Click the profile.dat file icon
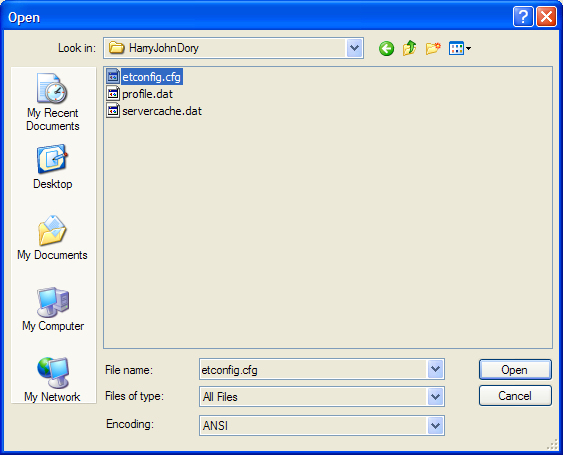The height and width of the screenshot is (455, 563). (113, 94)
